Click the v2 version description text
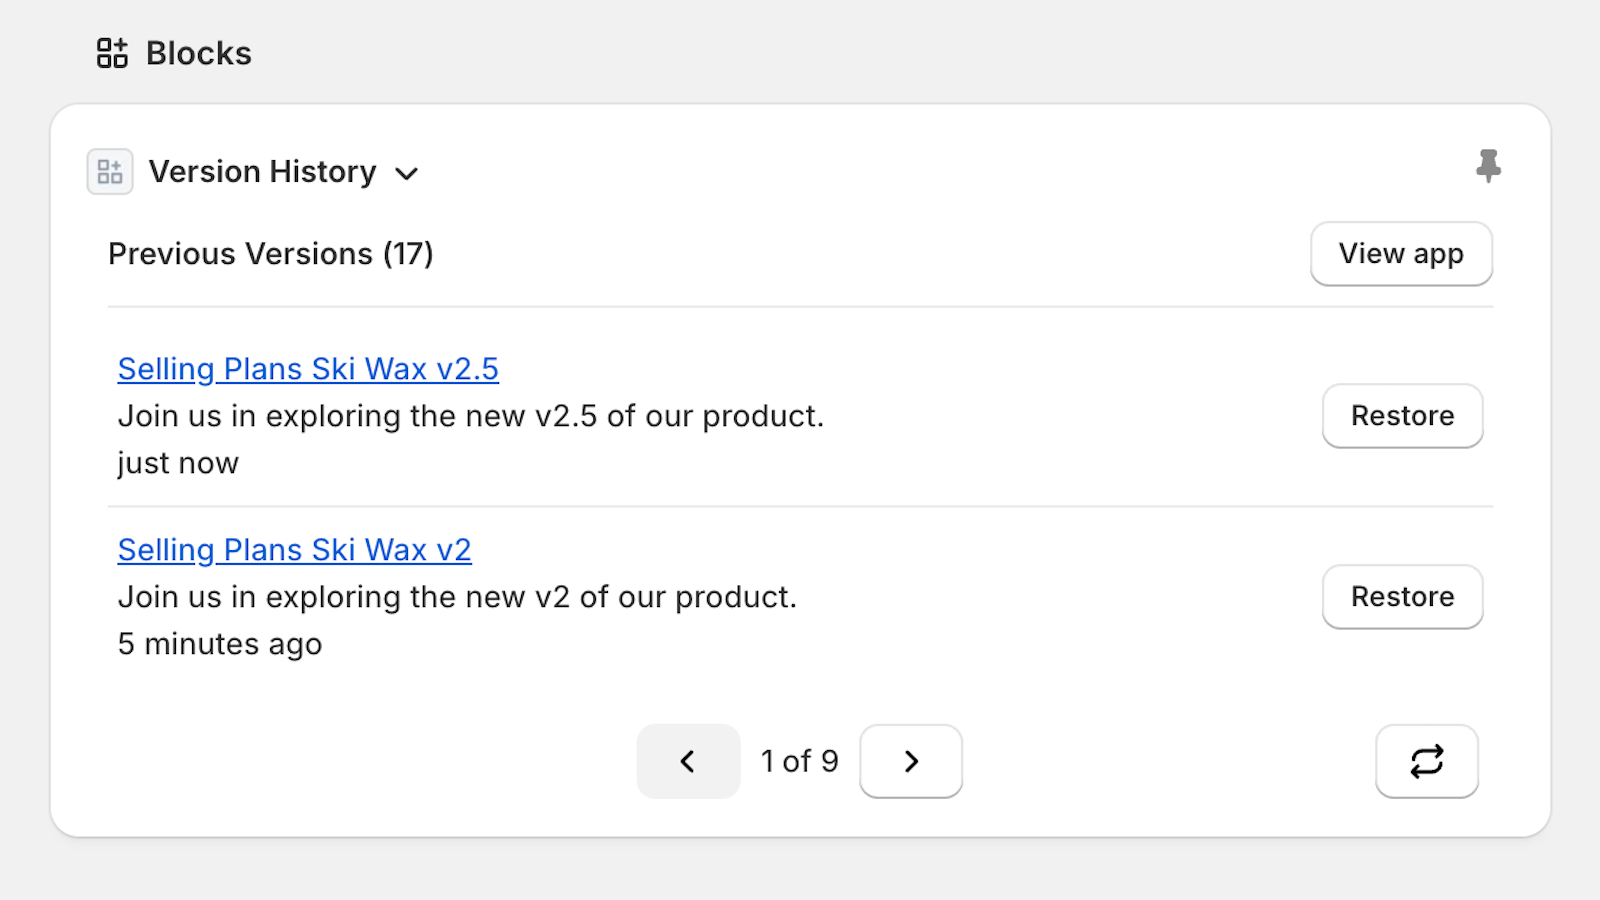 pyautogui.click(x=457, y=597)
